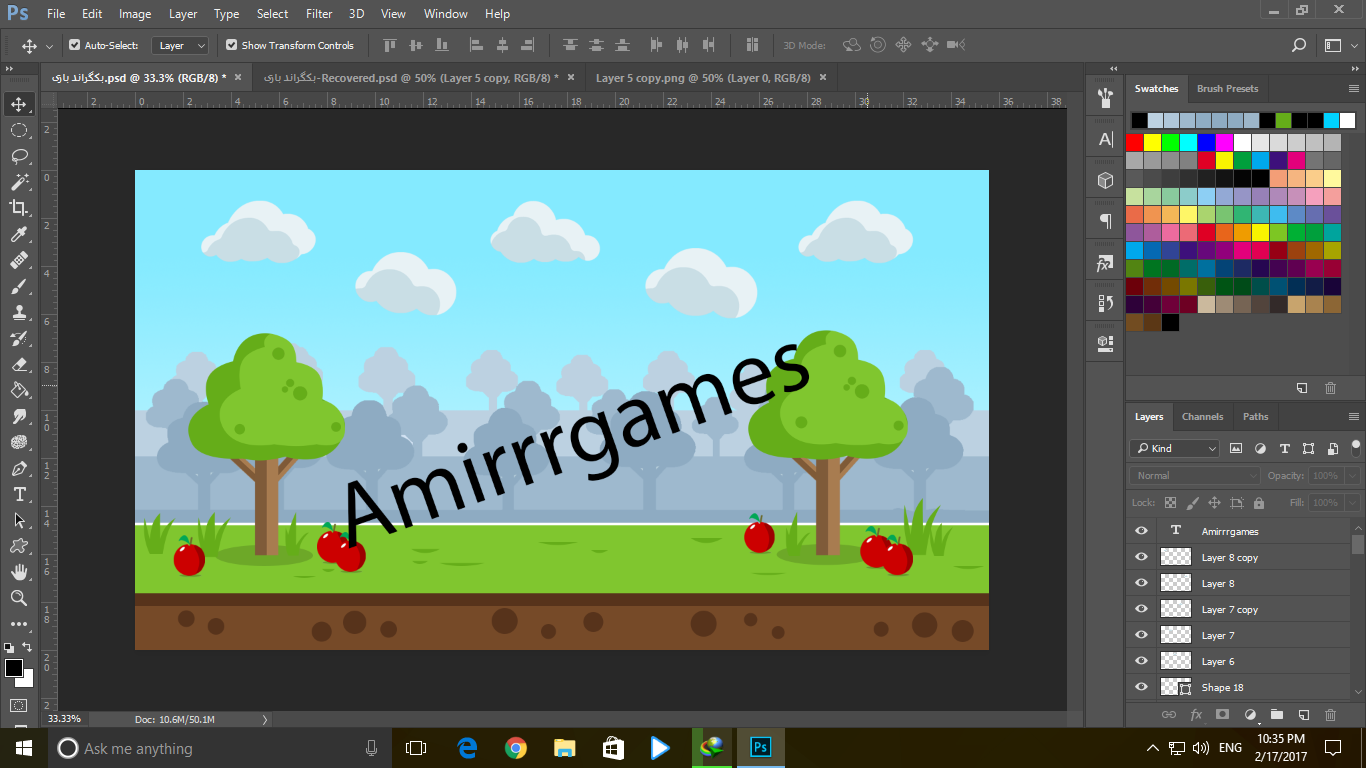Switch to the Channels tab
The image size is (1366, 768).
(x=1202, y=417)
